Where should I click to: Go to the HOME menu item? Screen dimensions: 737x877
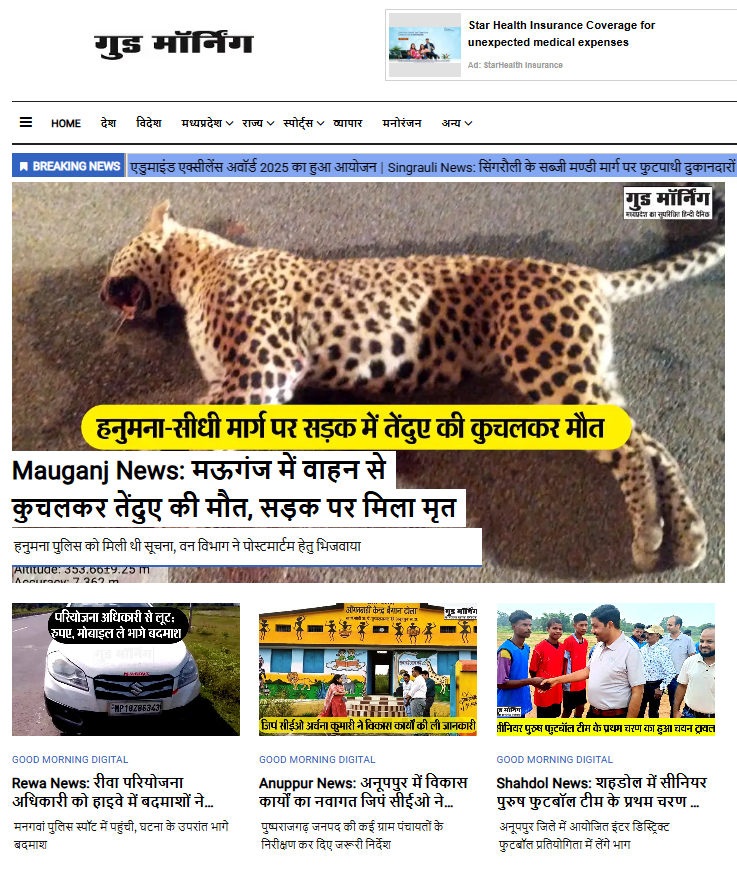pyautogui.click(x=66, y=123)
